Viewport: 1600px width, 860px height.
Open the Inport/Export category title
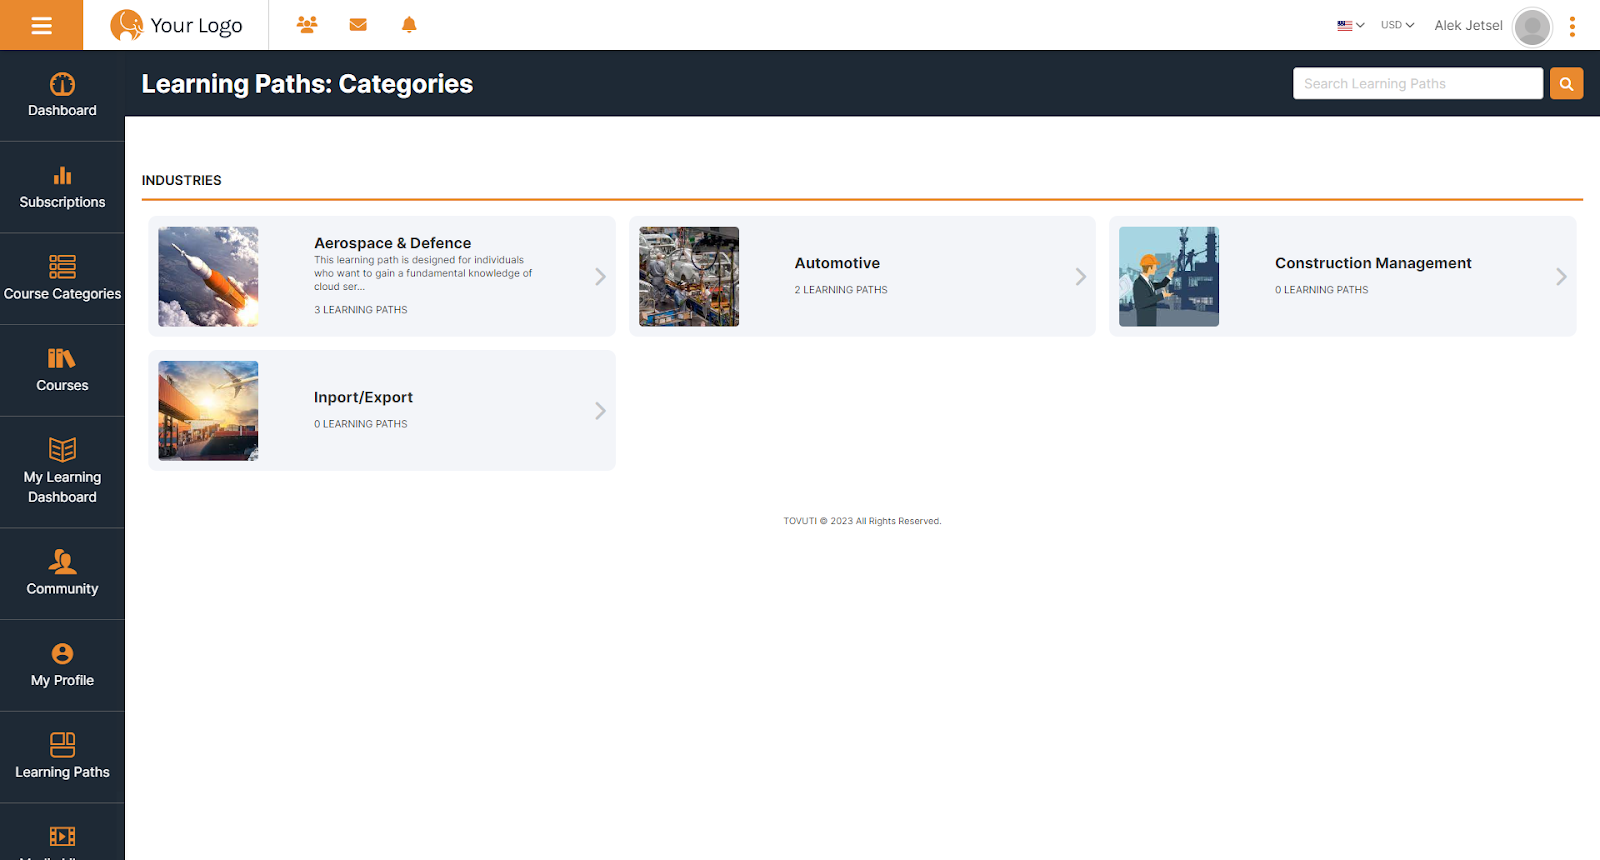363,397
